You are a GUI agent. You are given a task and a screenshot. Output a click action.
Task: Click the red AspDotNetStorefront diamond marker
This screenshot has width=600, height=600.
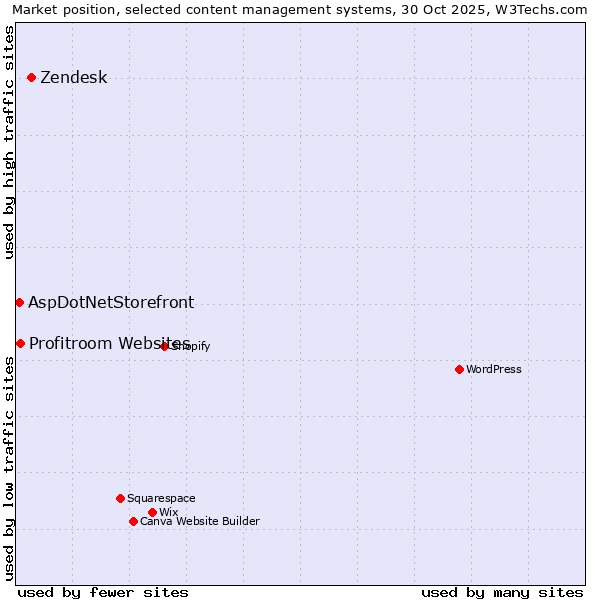[19, 302]
